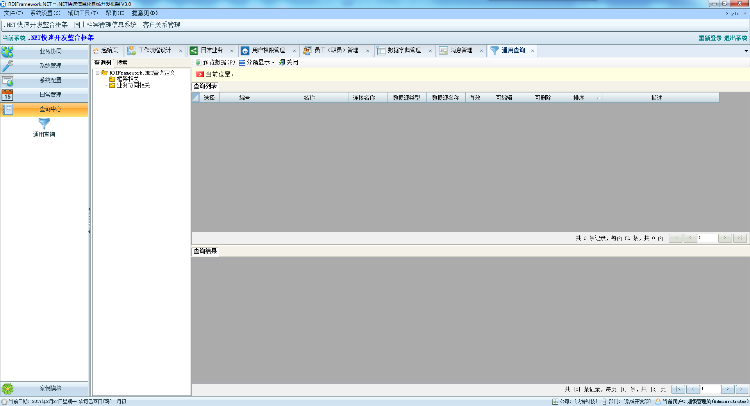Open the tab list dropdown arrow at far right
Image resolution: width=750 pixels, height=406 pixels.
(746, 51)
